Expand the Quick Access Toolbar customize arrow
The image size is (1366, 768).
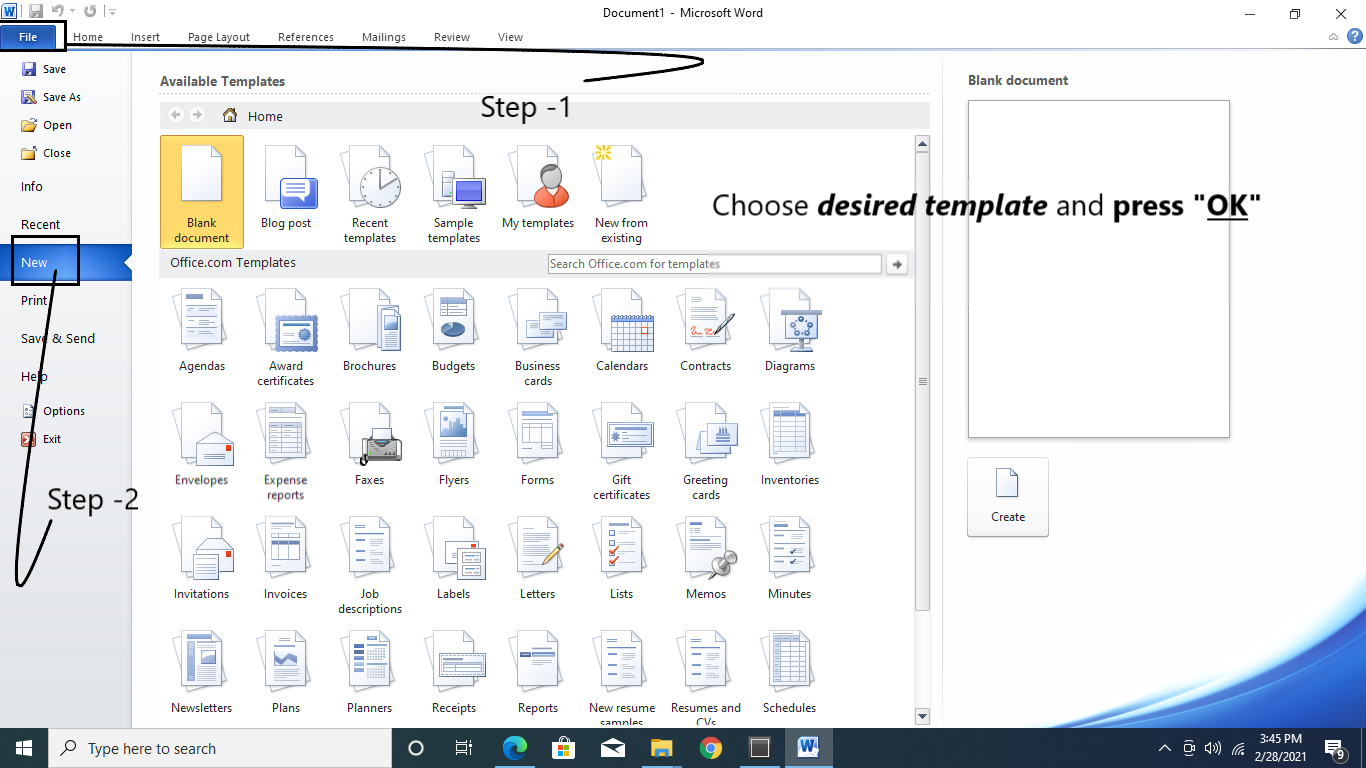pyautogui.click(x=112, y=12)
